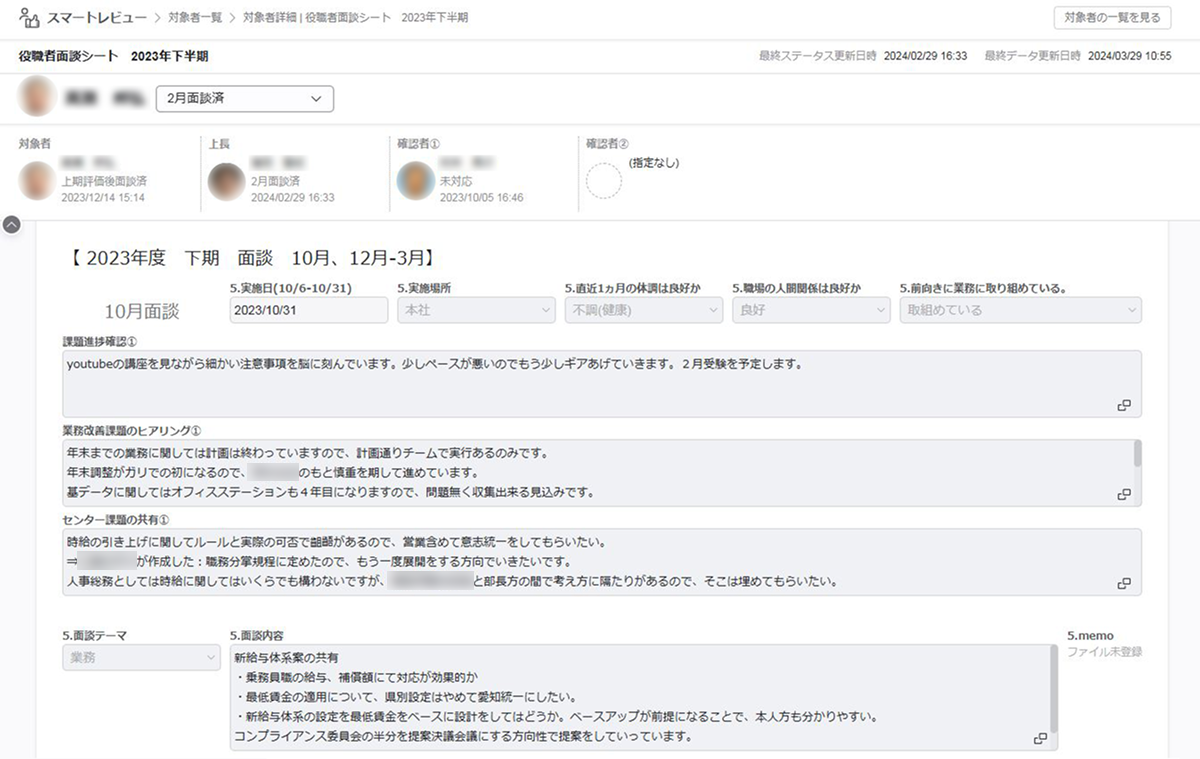This screenshot has width=1200, height=759.
Task: Expand the 前向きに業務に取り組めている dropdown
Action: [x=1020, y=310]
